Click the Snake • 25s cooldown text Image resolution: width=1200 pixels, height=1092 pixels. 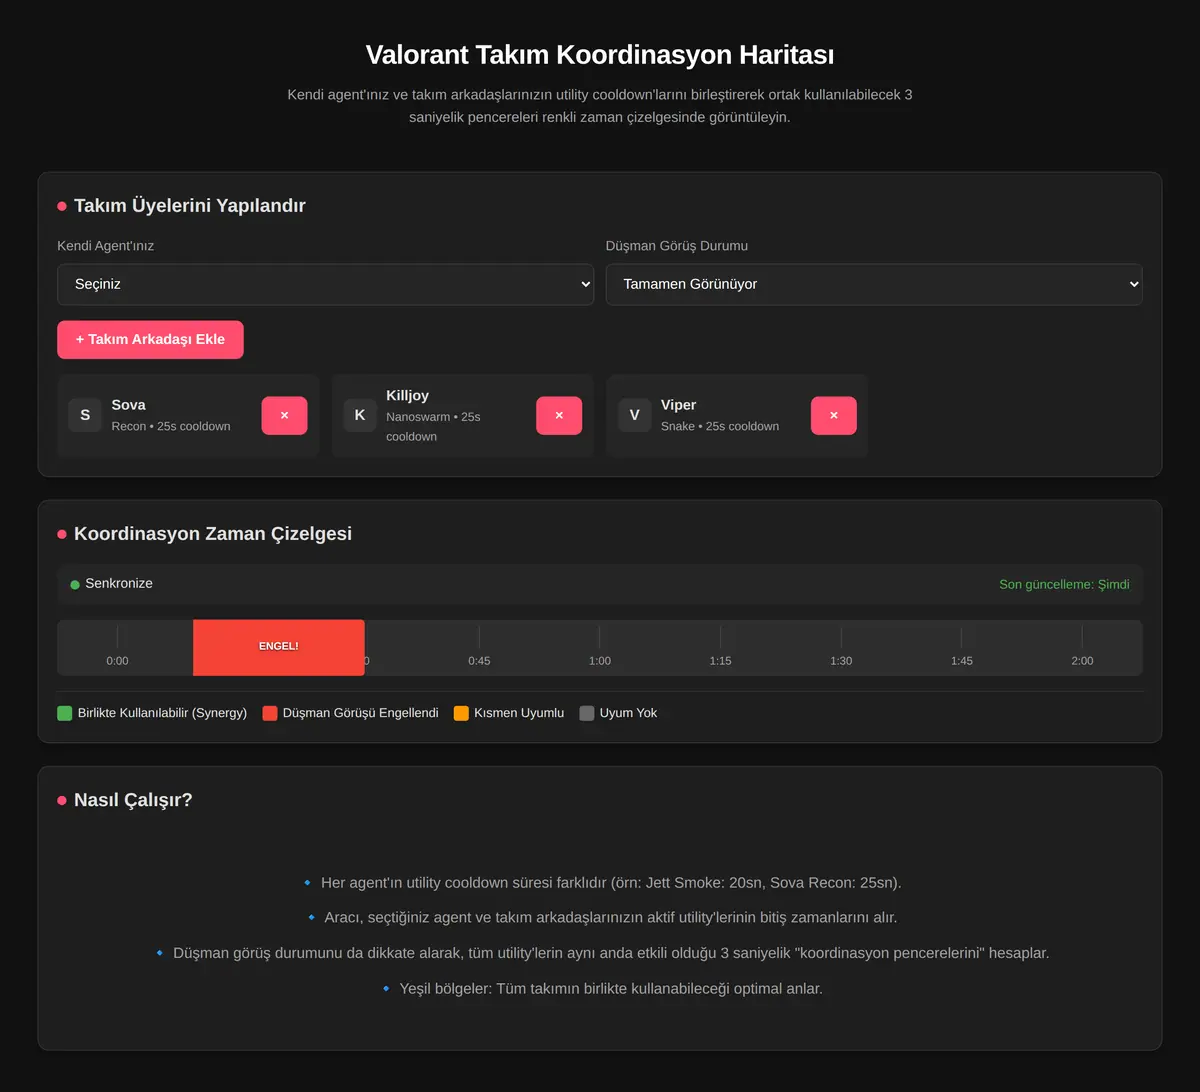720,426
